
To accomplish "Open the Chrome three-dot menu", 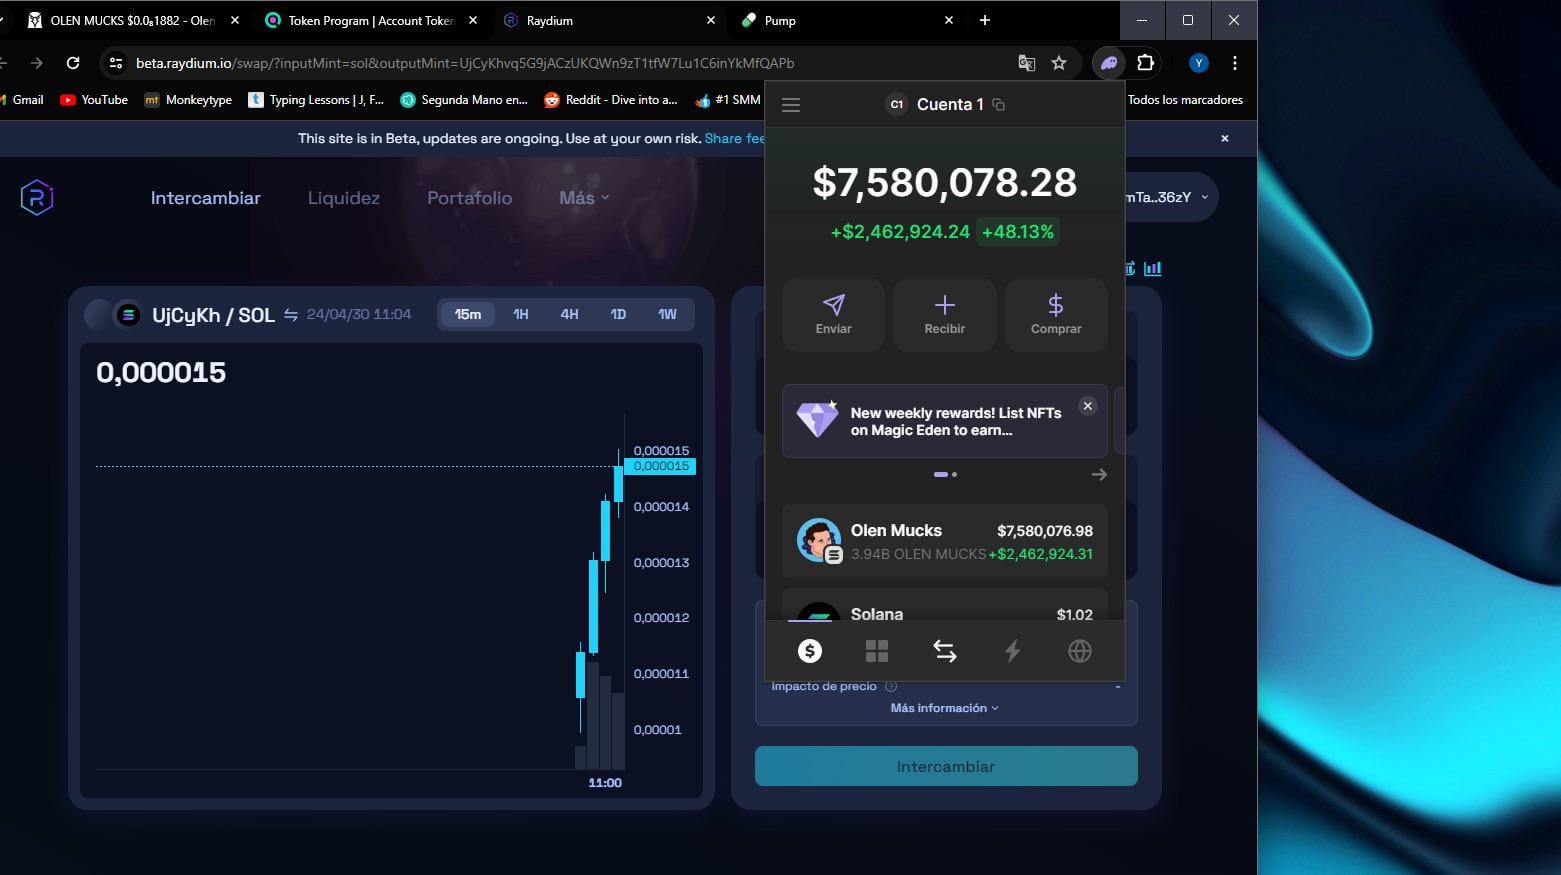I will pyautogui.click(x=1235, y=63).
